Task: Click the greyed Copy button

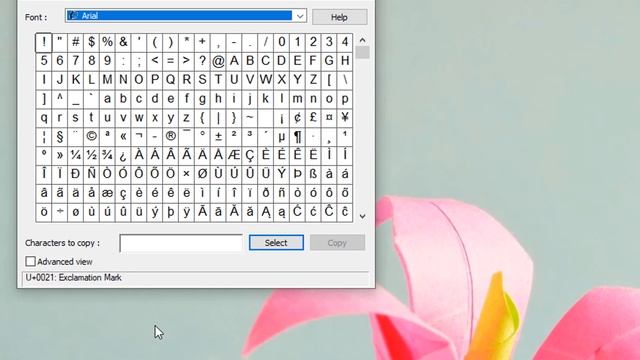Action: coord(337,243)
